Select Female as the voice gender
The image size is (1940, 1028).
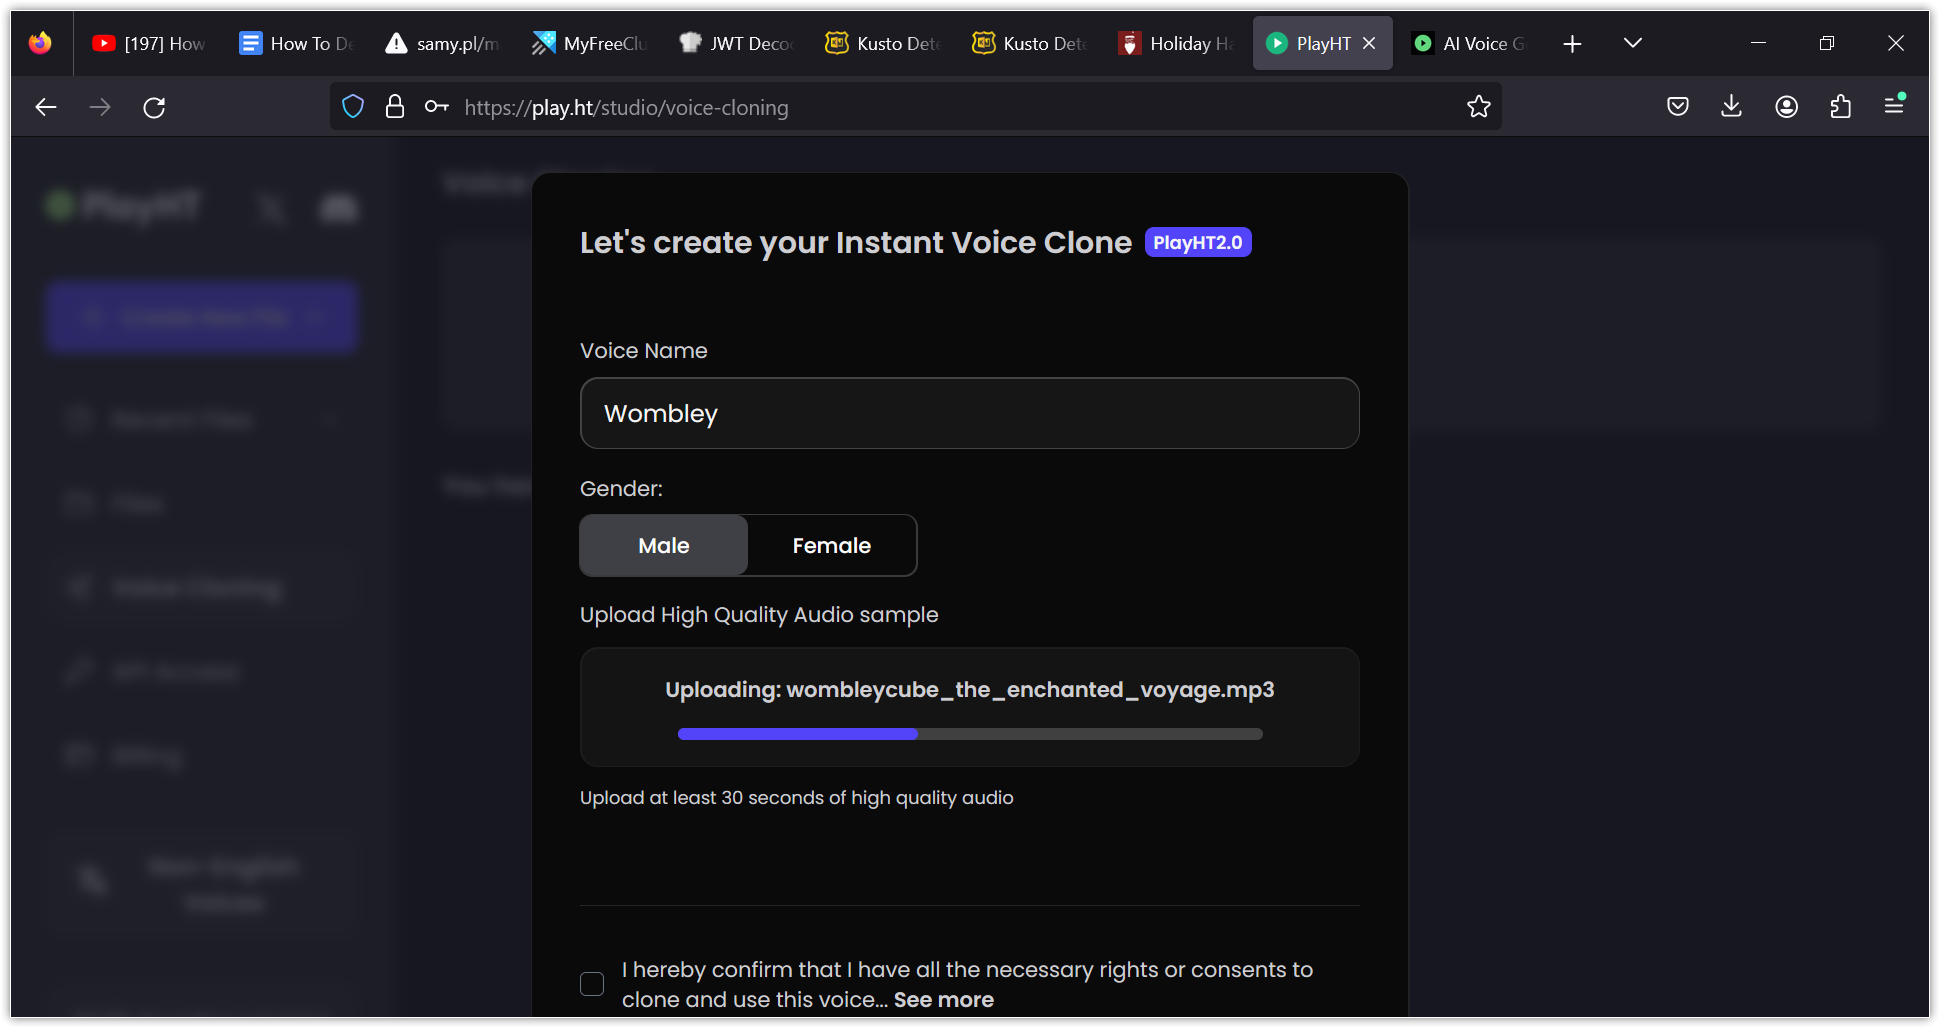tap(831, 545)
